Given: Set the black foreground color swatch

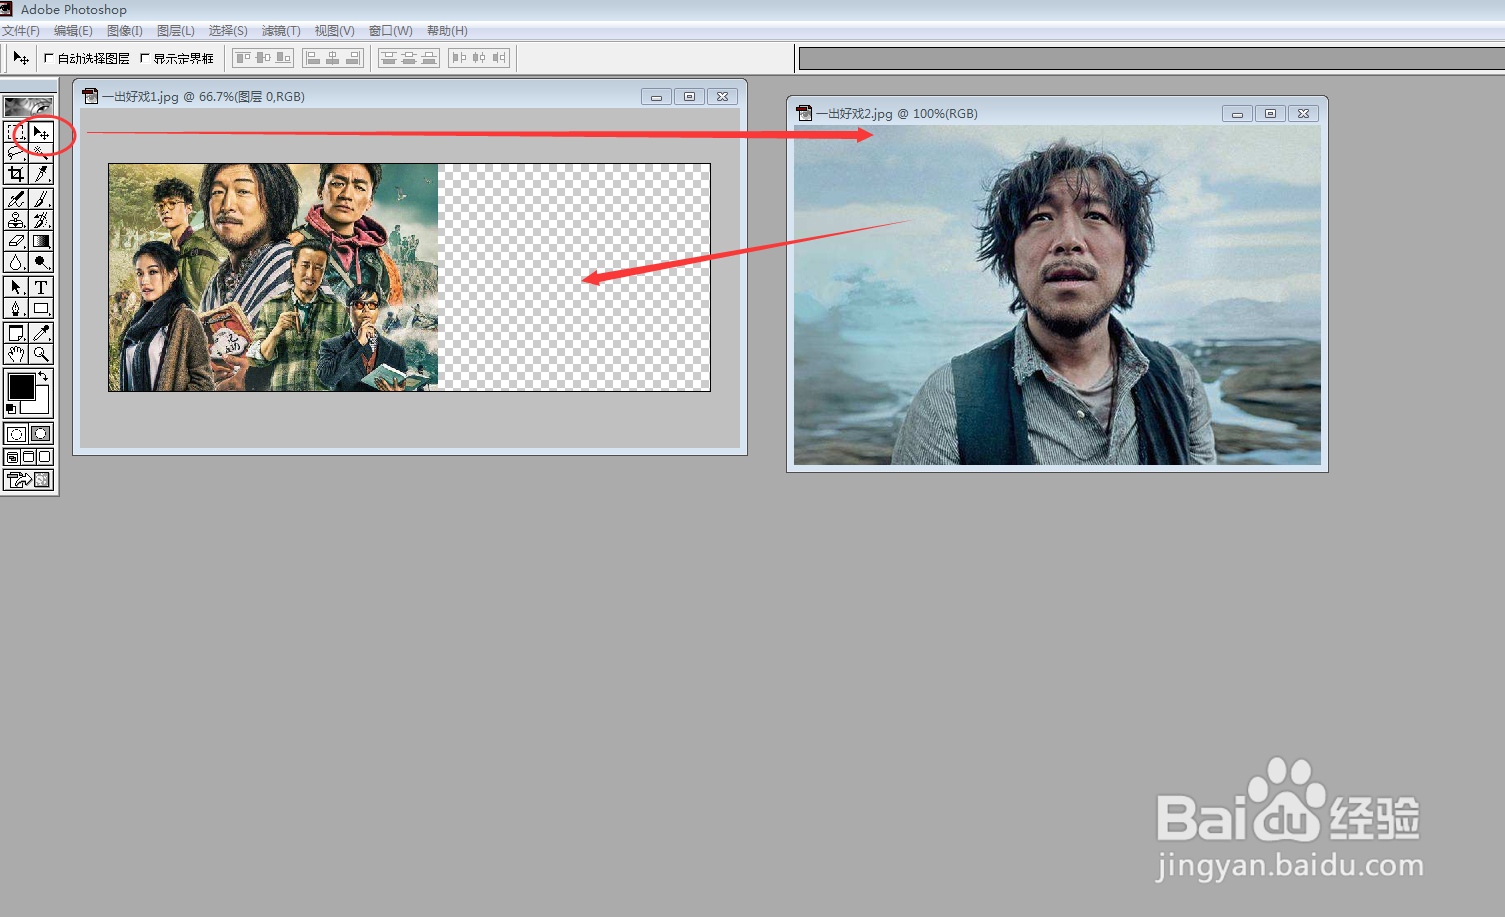Looking at the screenshot, I should tap(20, 385).
